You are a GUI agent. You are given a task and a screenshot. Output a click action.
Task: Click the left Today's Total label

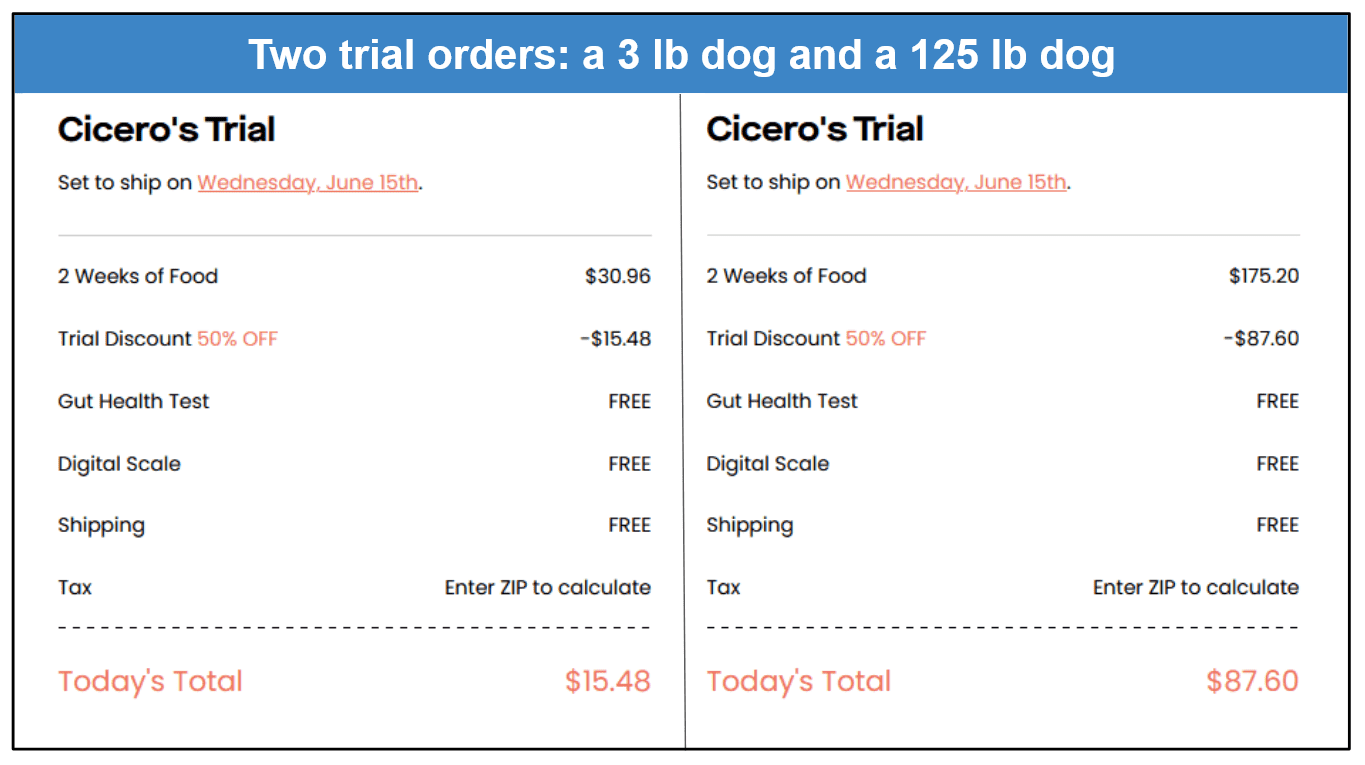(x=150, y=682)
